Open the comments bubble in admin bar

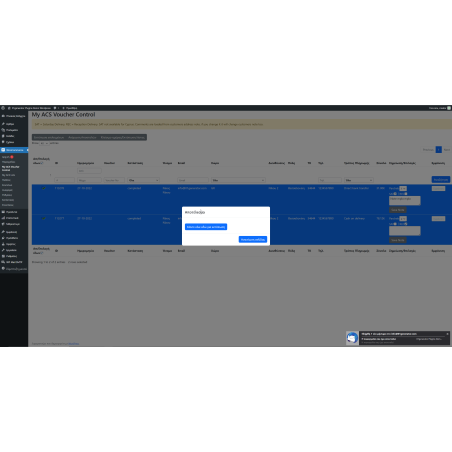pos(55,108)
